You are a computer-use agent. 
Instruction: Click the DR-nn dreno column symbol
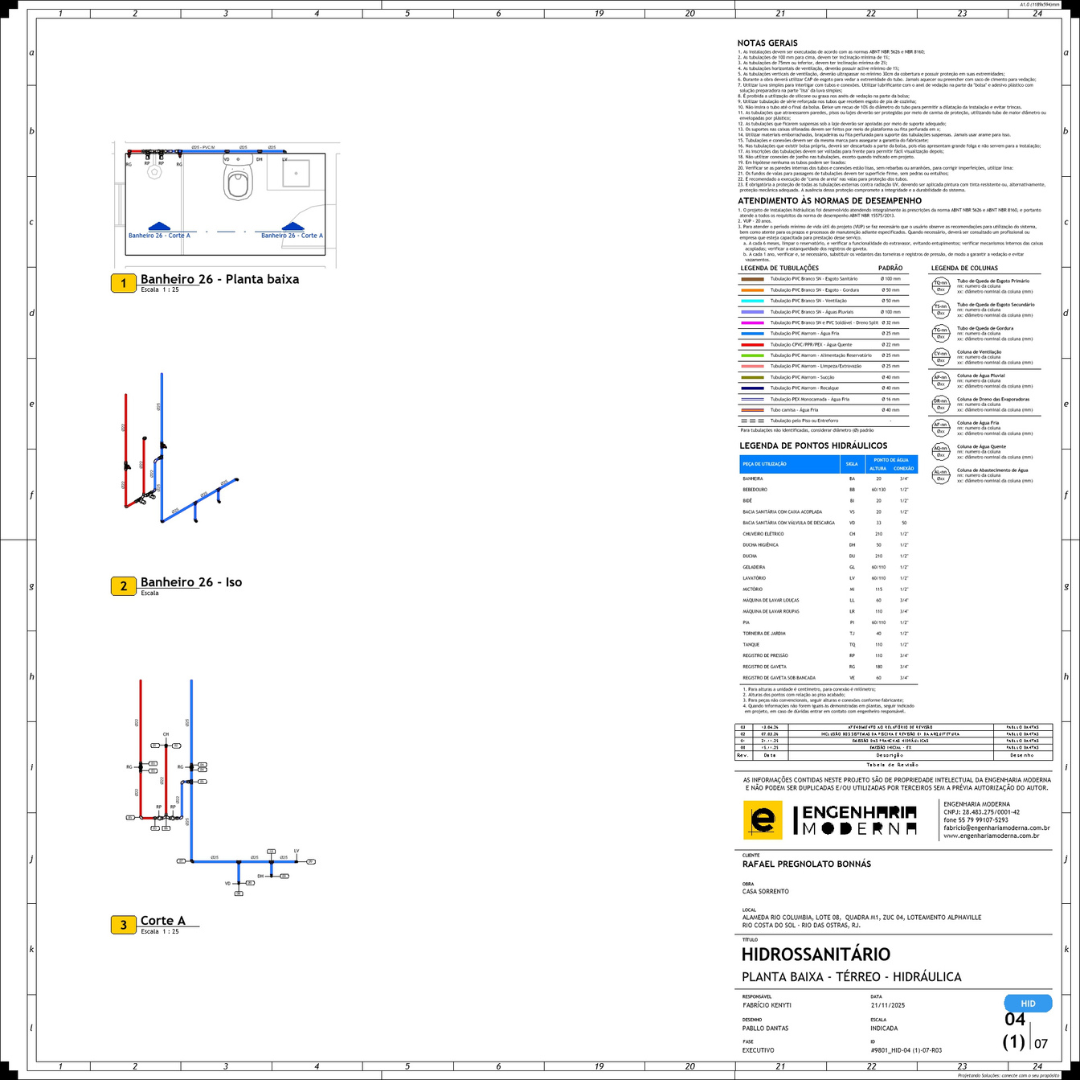(x=941, y=404)
